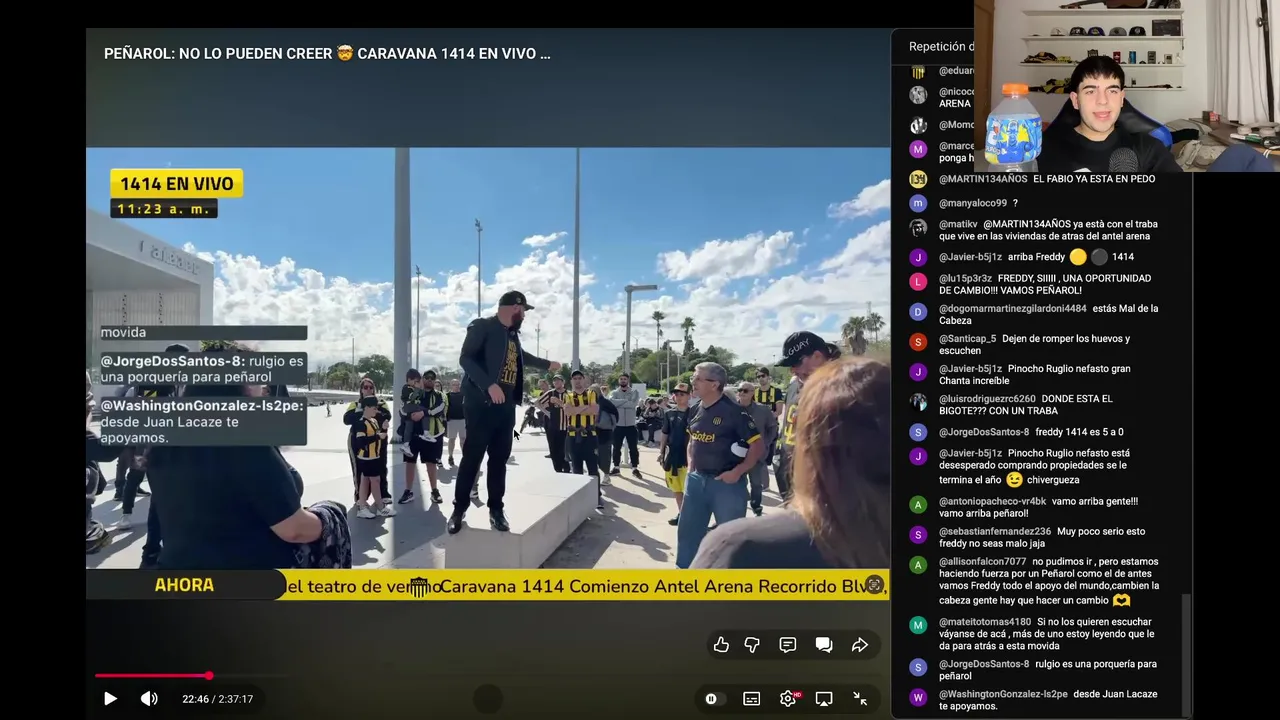Screen dimensions: 1280x720
Task: Click @dogomarmartinezgilardoni4484 avatar
Action: click(x=918, y=312)
